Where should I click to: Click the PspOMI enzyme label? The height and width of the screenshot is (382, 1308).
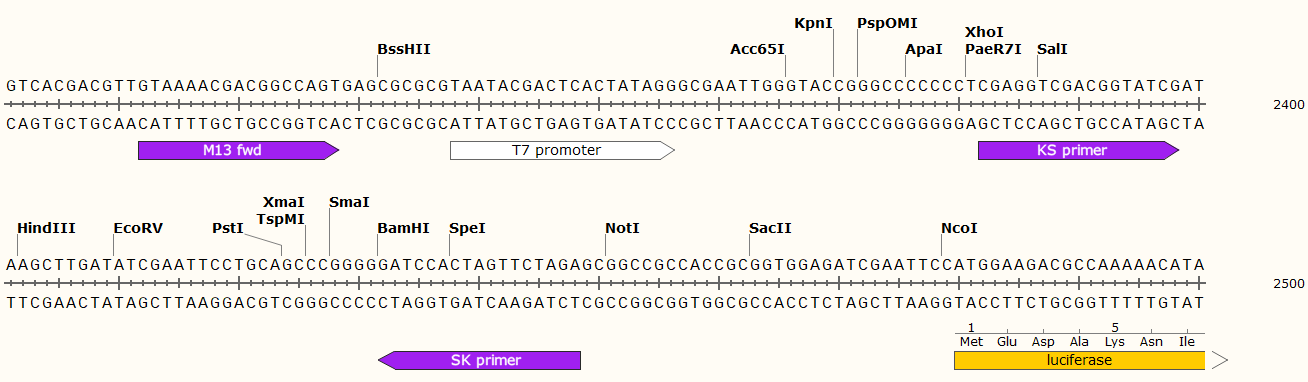pyautogui.click(x=887, y=23)
